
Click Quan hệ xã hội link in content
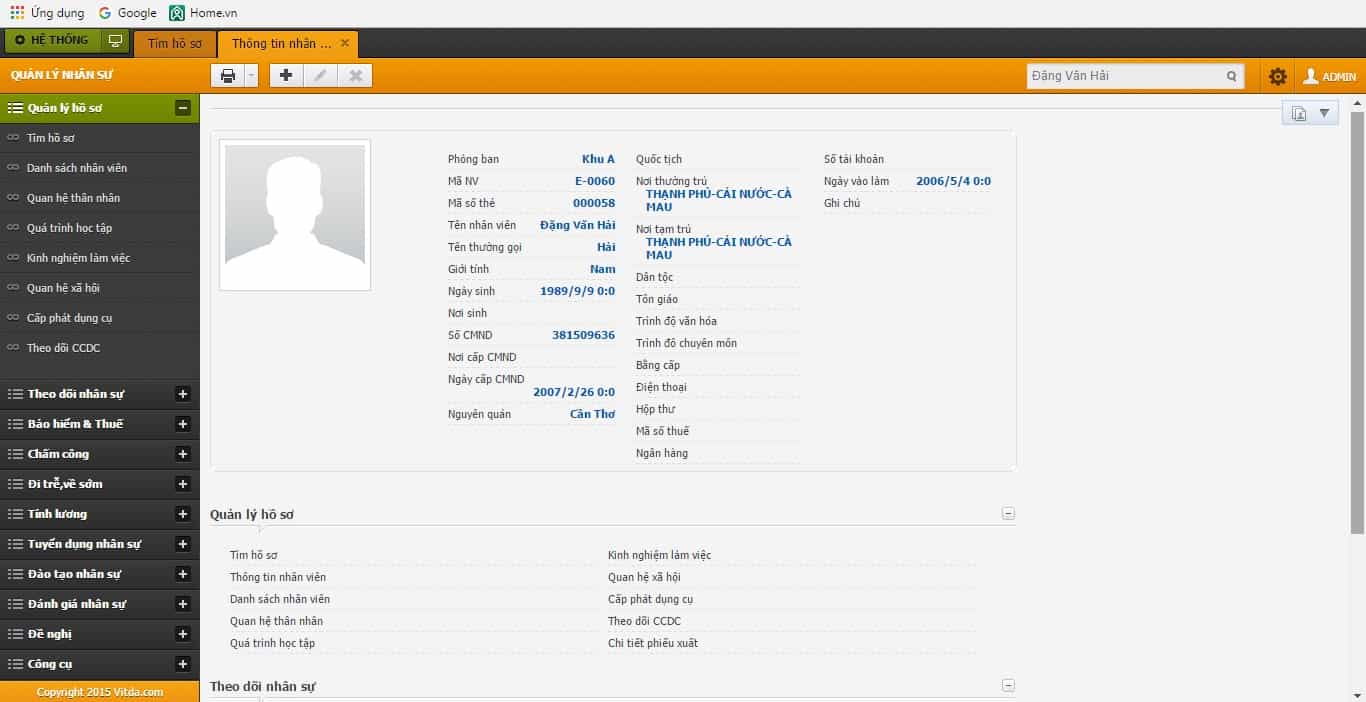644,577
